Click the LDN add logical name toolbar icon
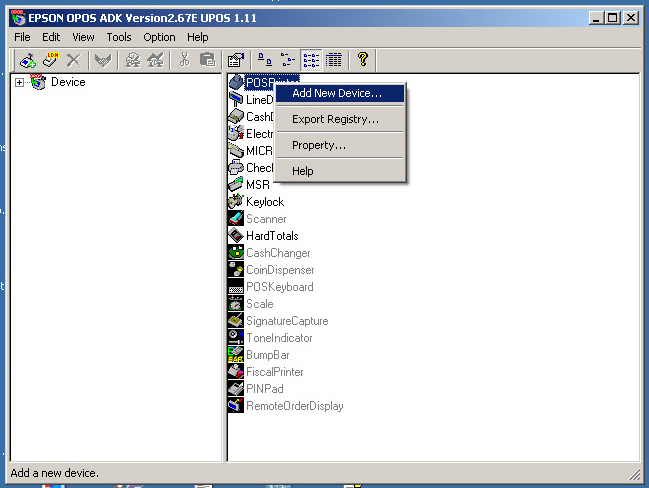 51,60
